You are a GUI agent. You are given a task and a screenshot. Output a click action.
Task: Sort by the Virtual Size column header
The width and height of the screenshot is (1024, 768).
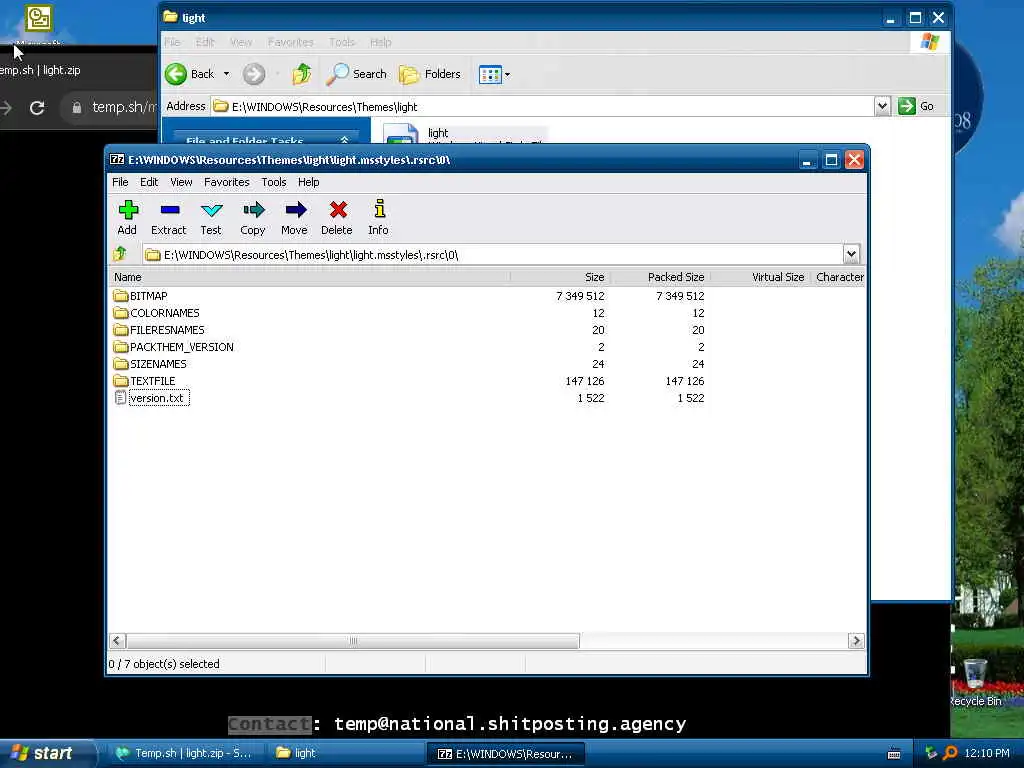pos(759,277)
